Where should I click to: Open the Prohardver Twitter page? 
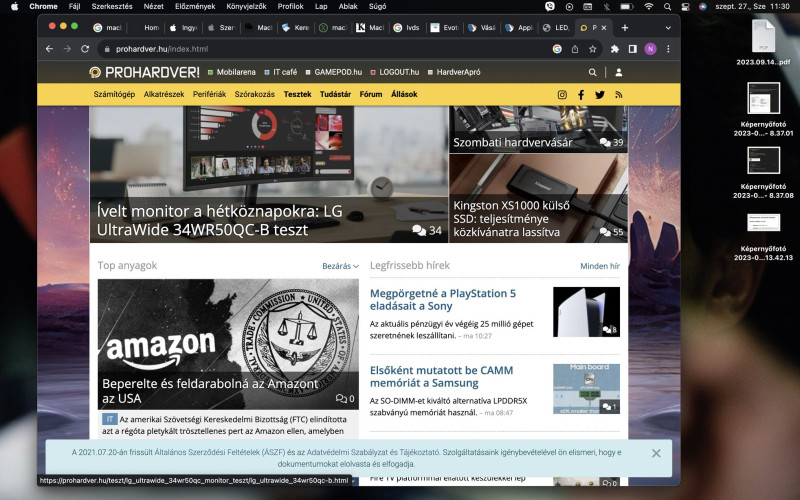point(599,94)
